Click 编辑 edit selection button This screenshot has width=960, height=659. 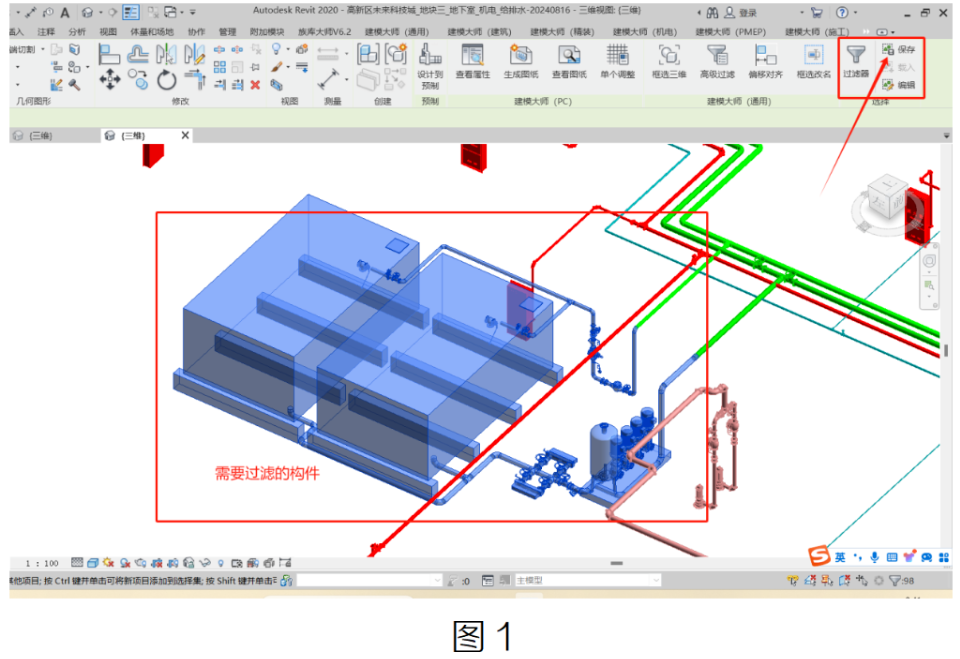tap(899, 85)
